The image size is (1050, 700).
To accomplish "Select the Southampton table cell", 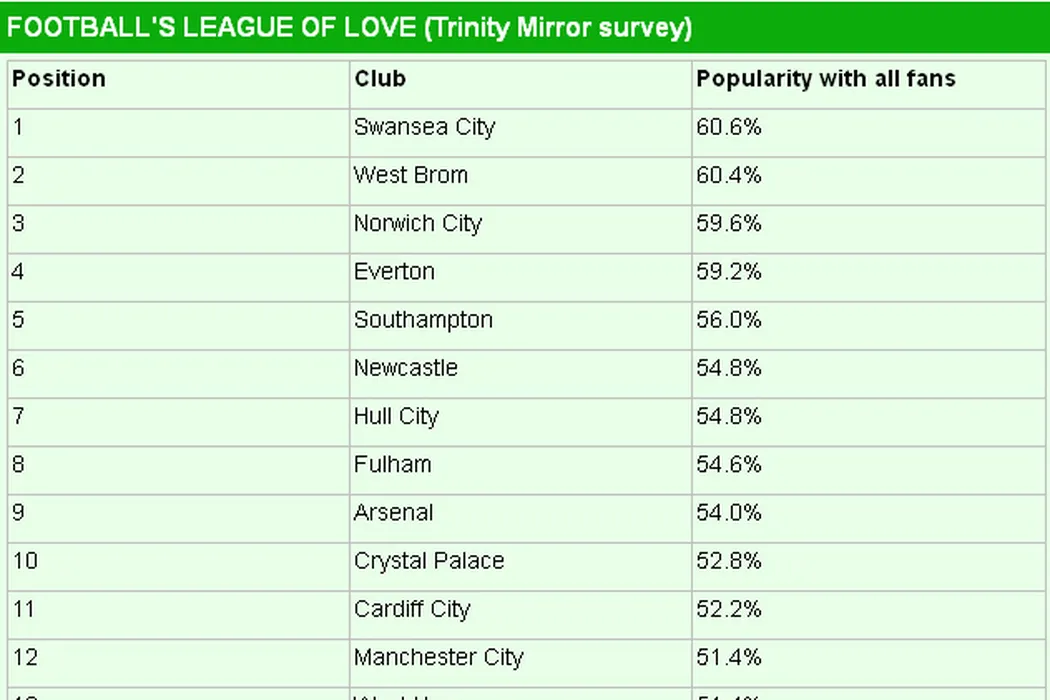I will pyautogui.click(x=423, y=320).
